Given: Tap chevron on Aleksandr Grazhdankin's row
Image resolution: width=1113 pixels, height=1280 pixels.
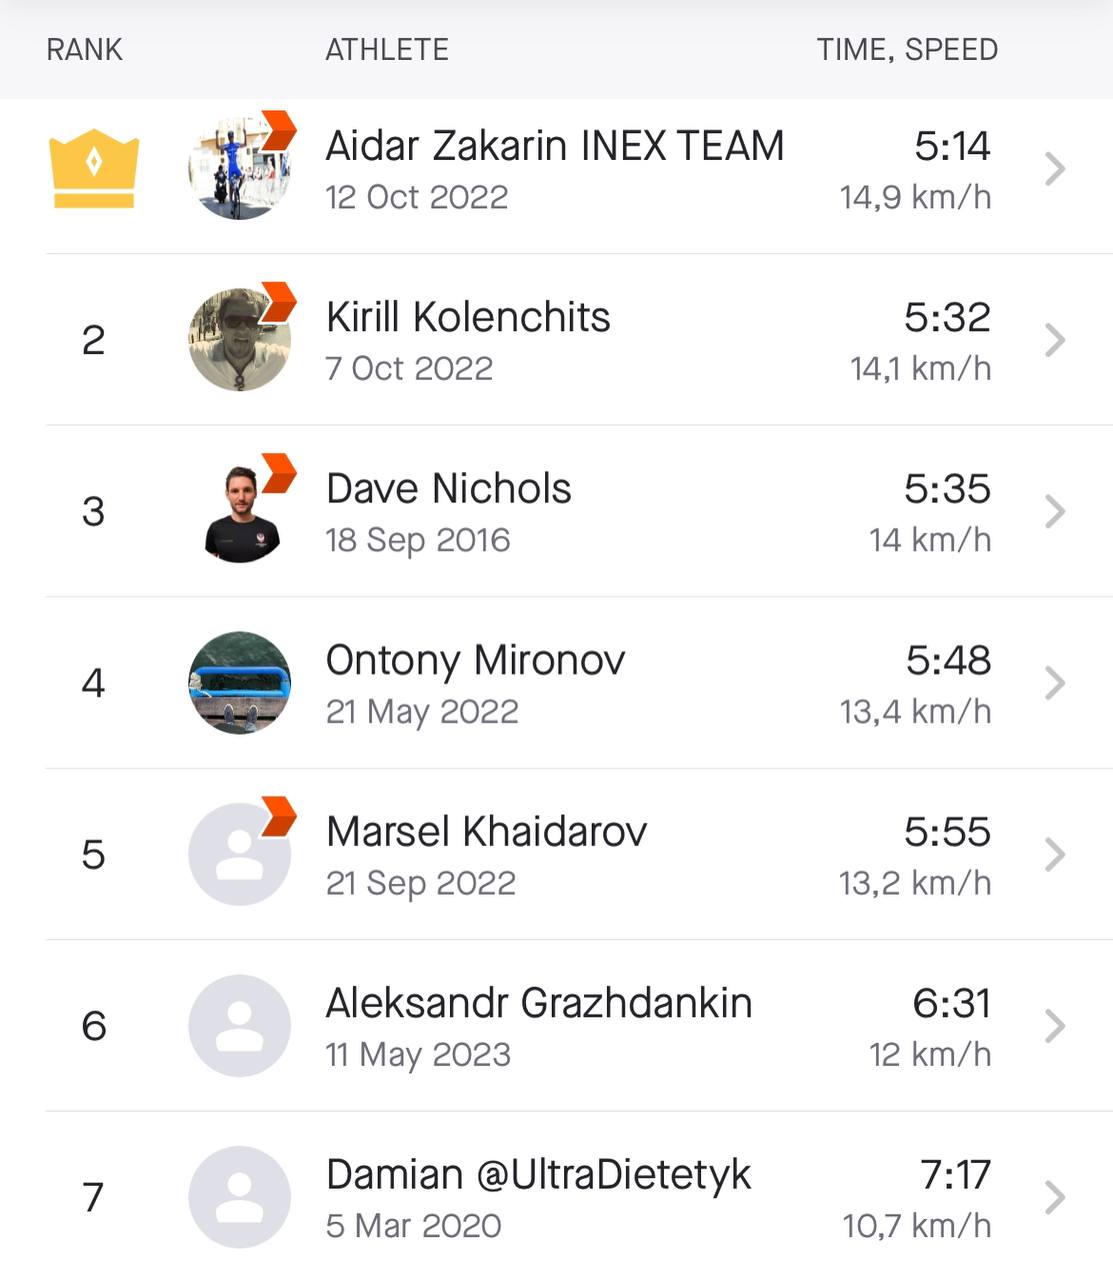Looking at the screenshot, I should pos(1055,1026).
